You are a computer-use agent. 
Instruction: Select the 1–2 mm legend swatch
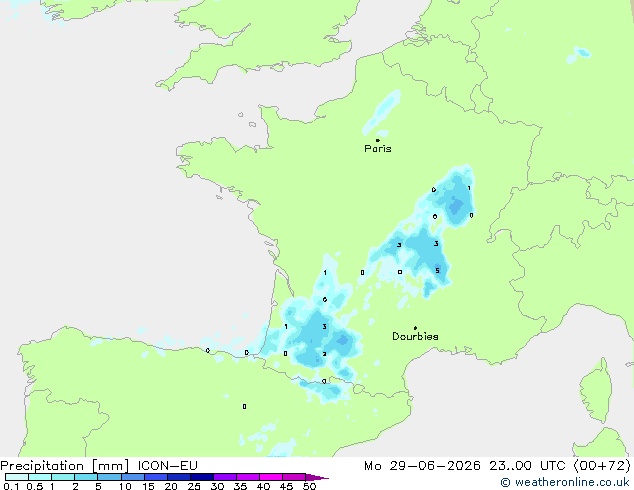(63, 477)
